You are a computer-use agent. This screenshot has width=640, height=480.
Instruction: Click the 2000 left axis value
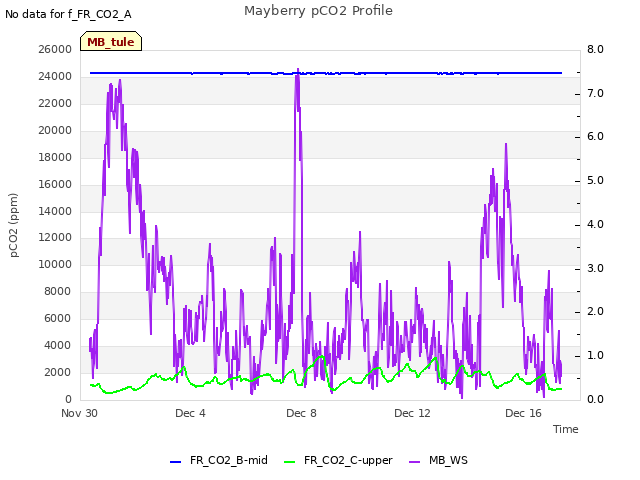(x=58, y=372)
